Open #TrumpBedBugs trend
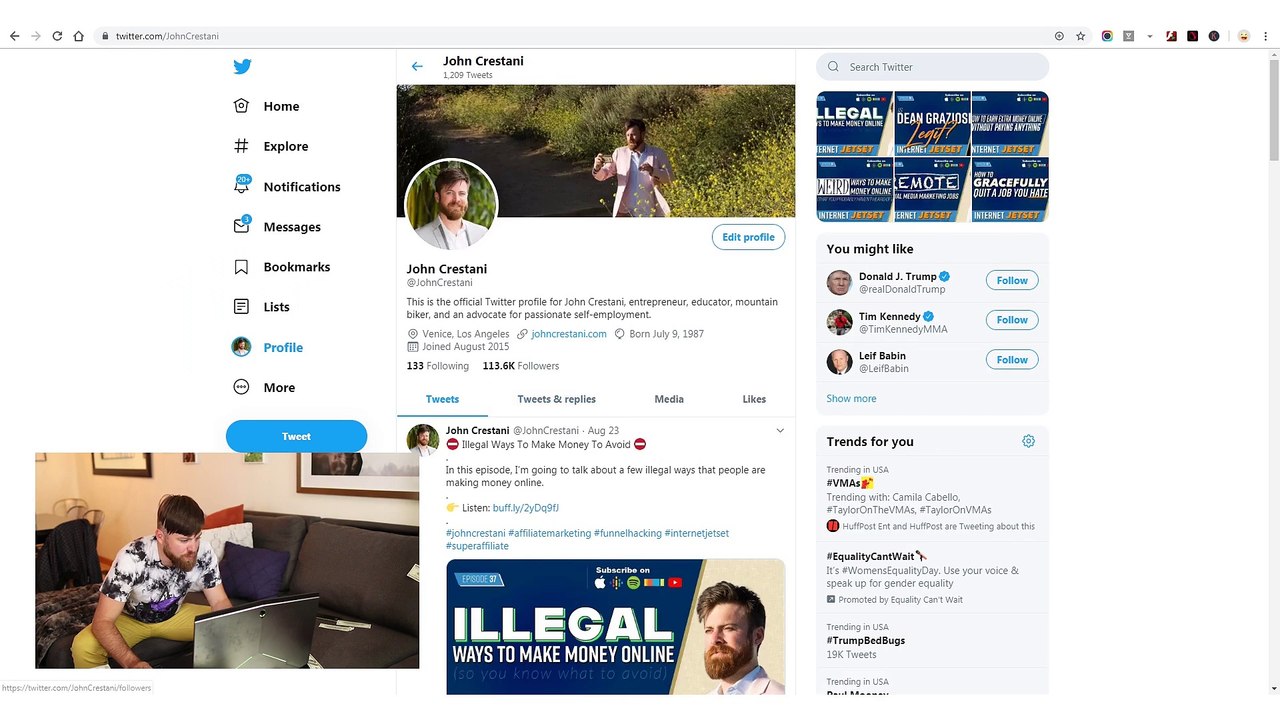Screen dimensions: 1280x720 tap(932, 641)
